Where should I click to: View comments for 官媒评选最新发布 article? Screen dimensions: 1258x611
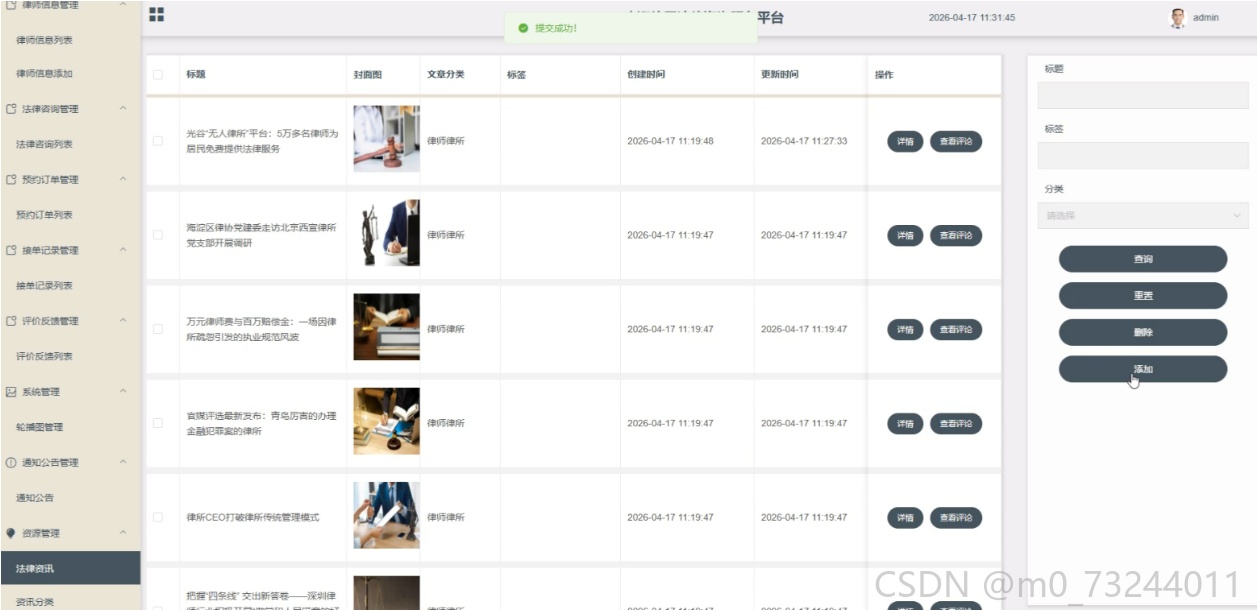[956, 423]
